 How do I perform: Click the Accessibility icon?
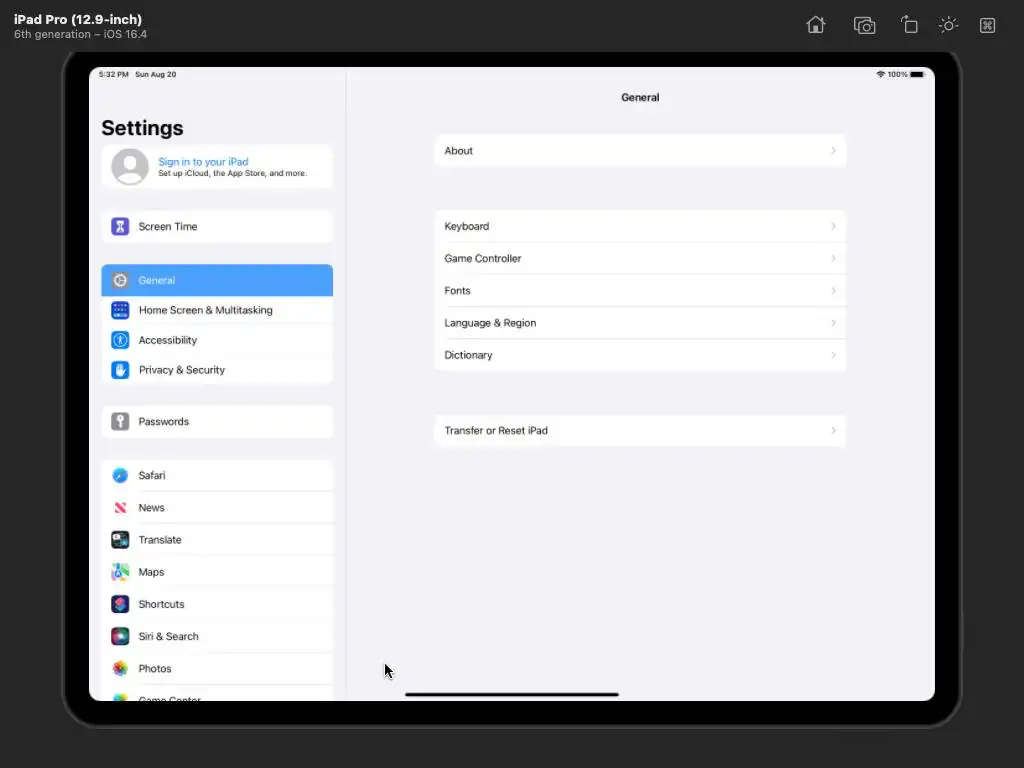(120, 340)
